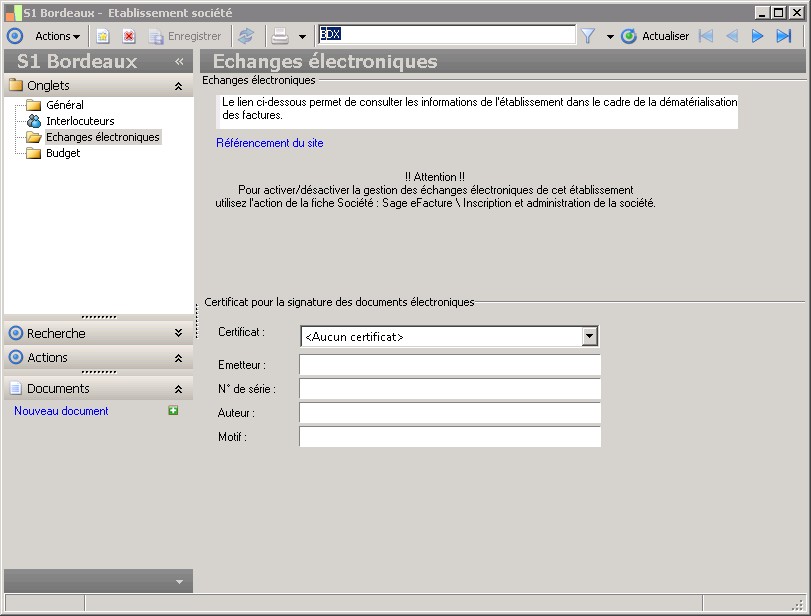The height and width of the screenshot is (616, 811).
Task: Click the refresh arrows toolbar icon
Action: point(246,36)
